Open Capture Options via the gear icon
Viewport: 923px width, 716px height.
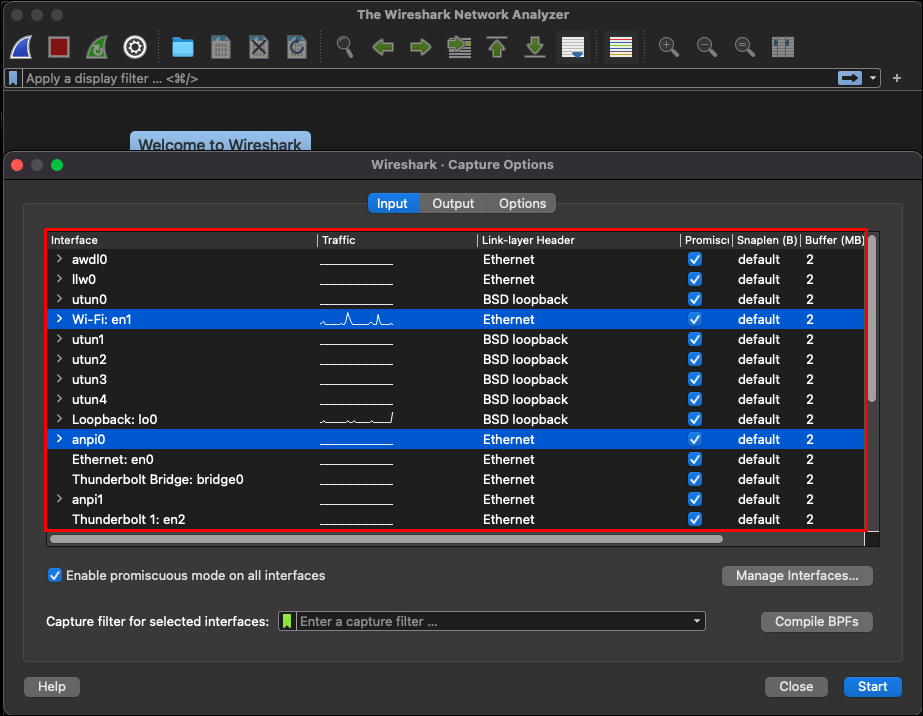[x=133, y=46]
